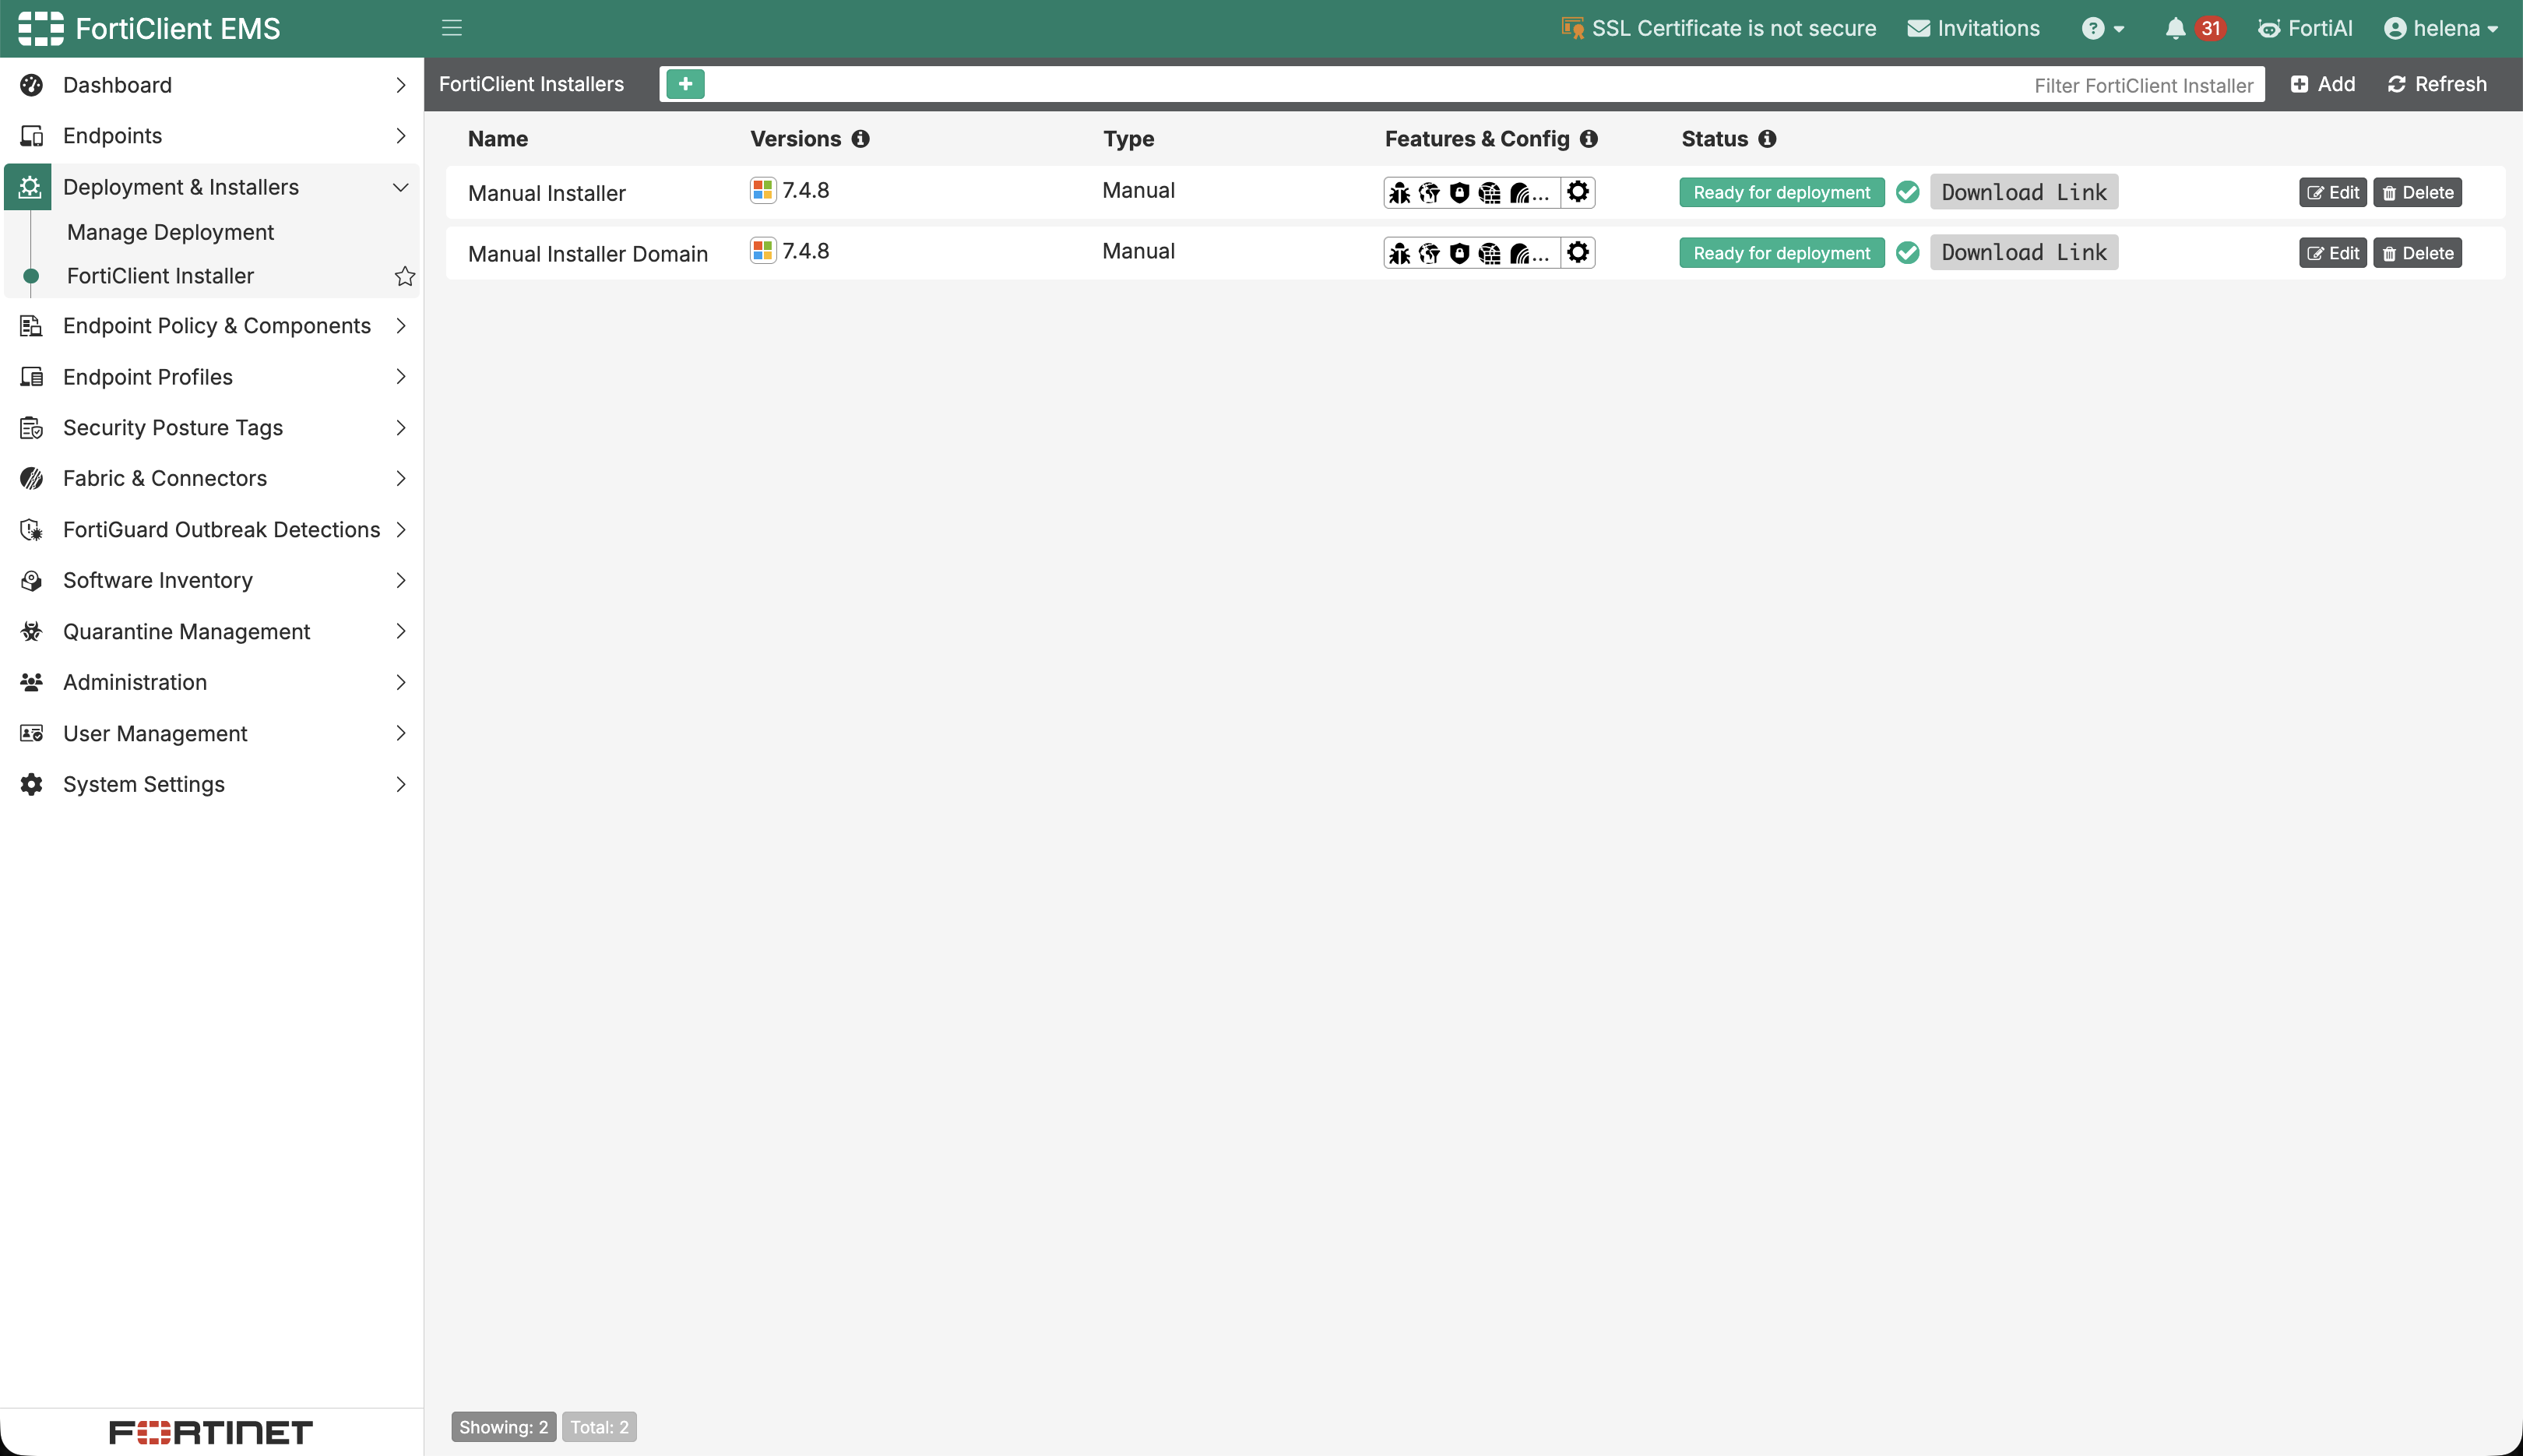2523x1456 pixels.
Task: Open the help question mark dropdown
Action: coord(2103,28)
